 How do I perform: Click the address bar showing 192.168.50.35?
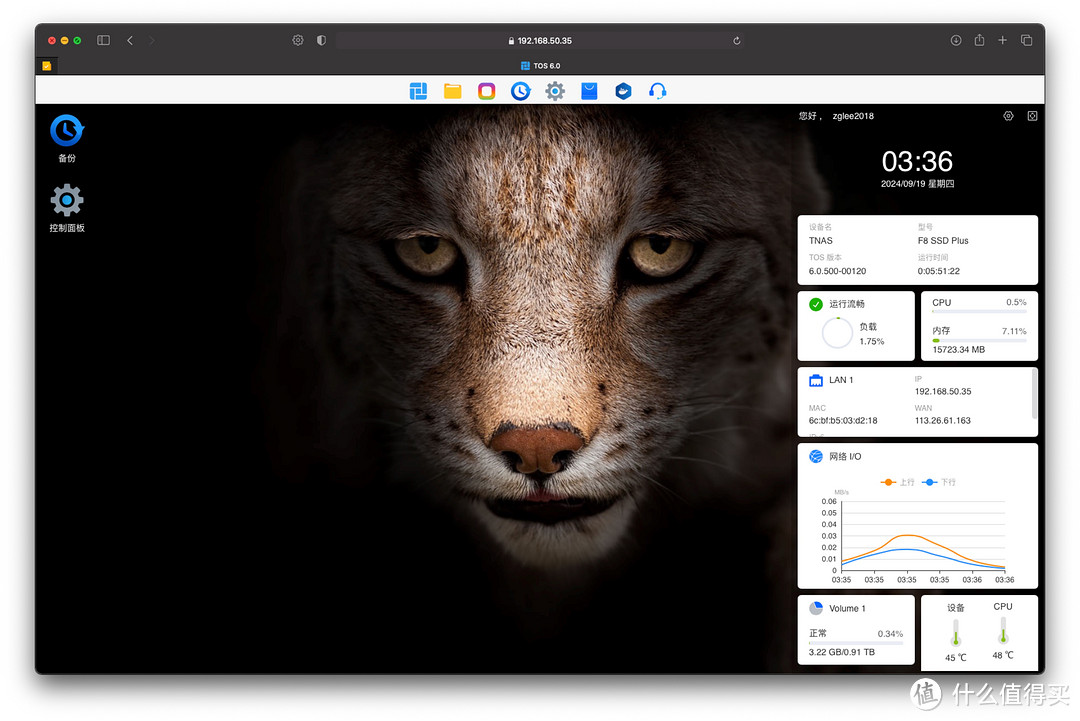(x=540, y=41)
